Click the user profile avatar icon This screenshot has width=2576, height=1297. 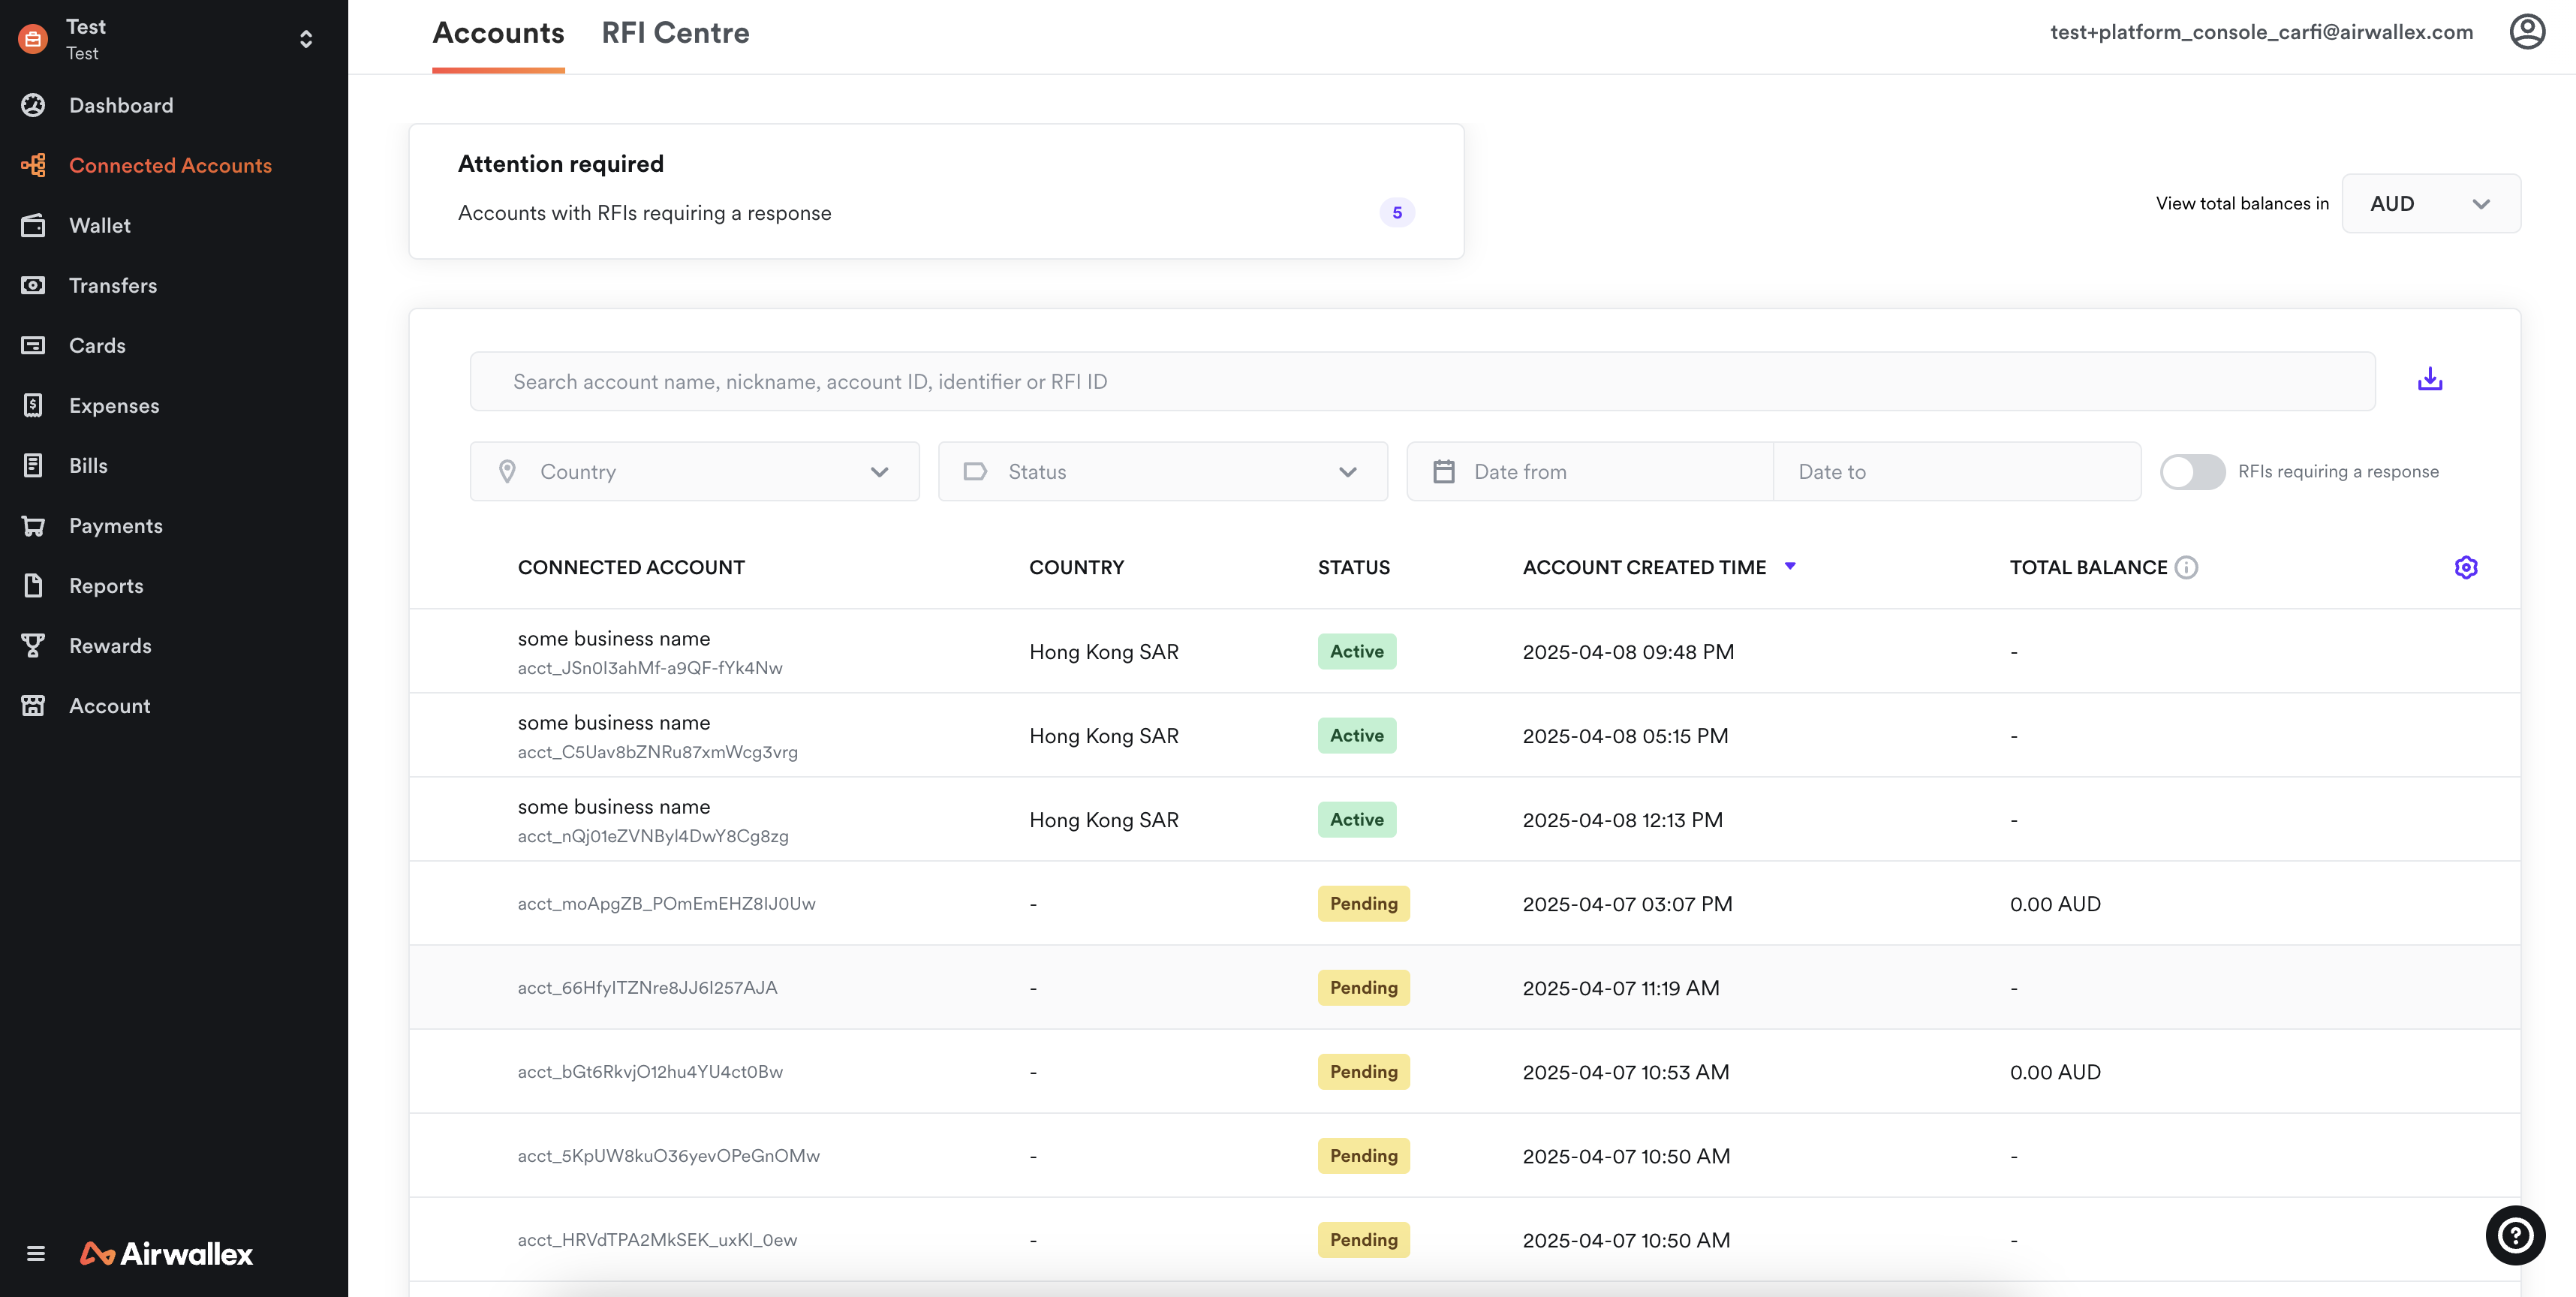click(2526, 32)
